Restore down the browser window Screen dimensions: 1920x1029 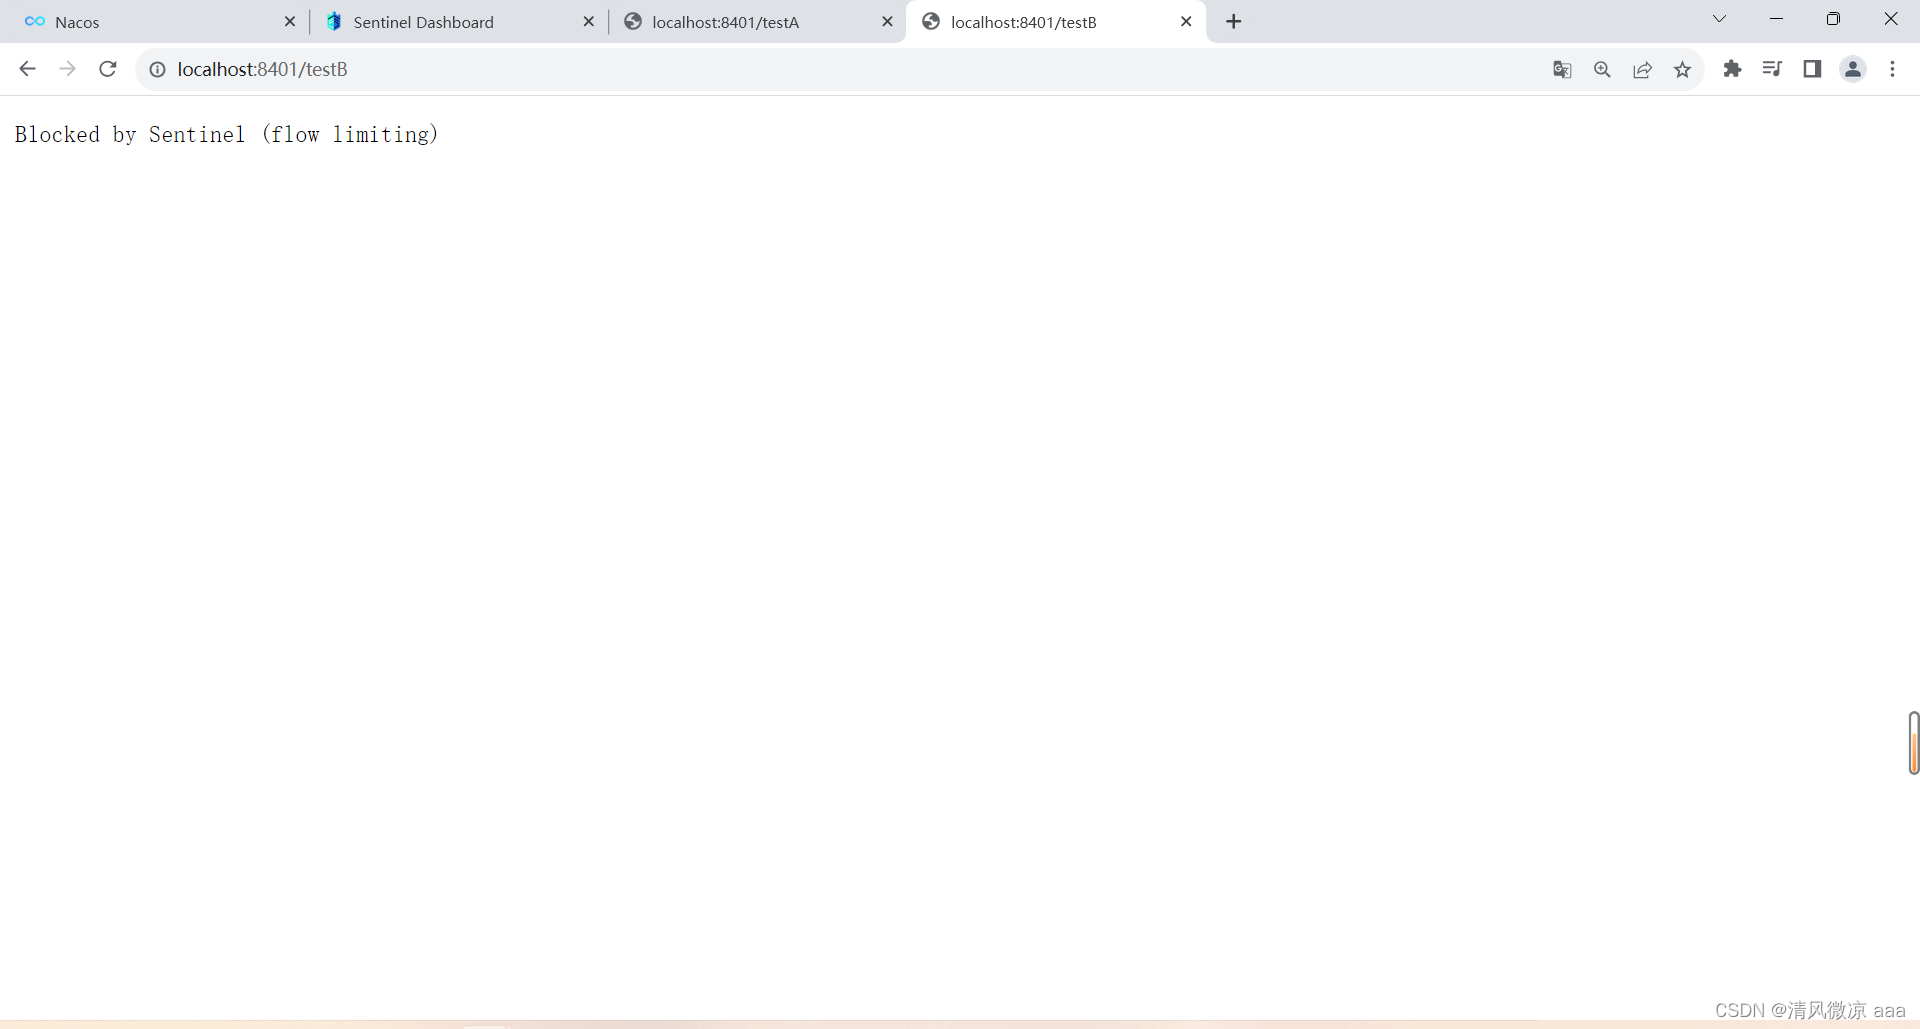coord(1833,19)
